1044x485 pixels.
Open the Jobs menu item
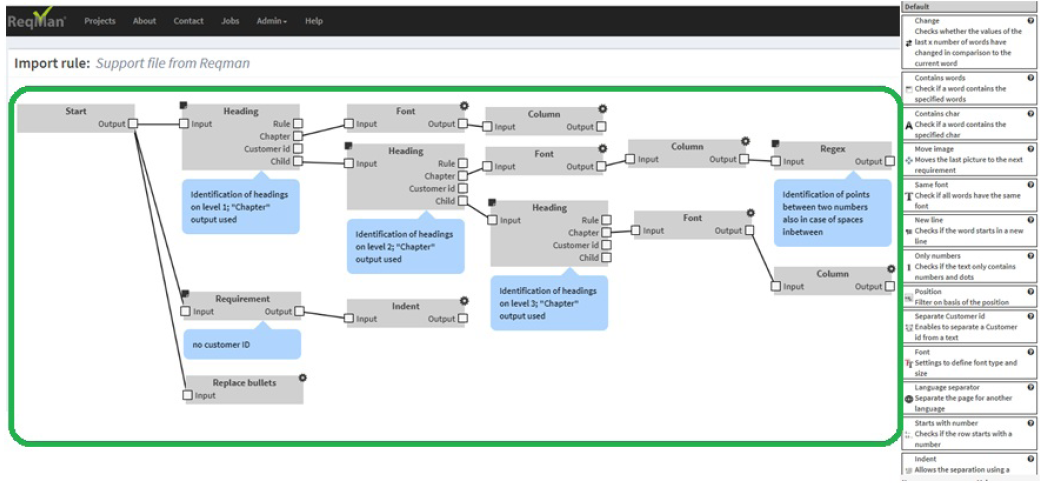click(230, 21)
